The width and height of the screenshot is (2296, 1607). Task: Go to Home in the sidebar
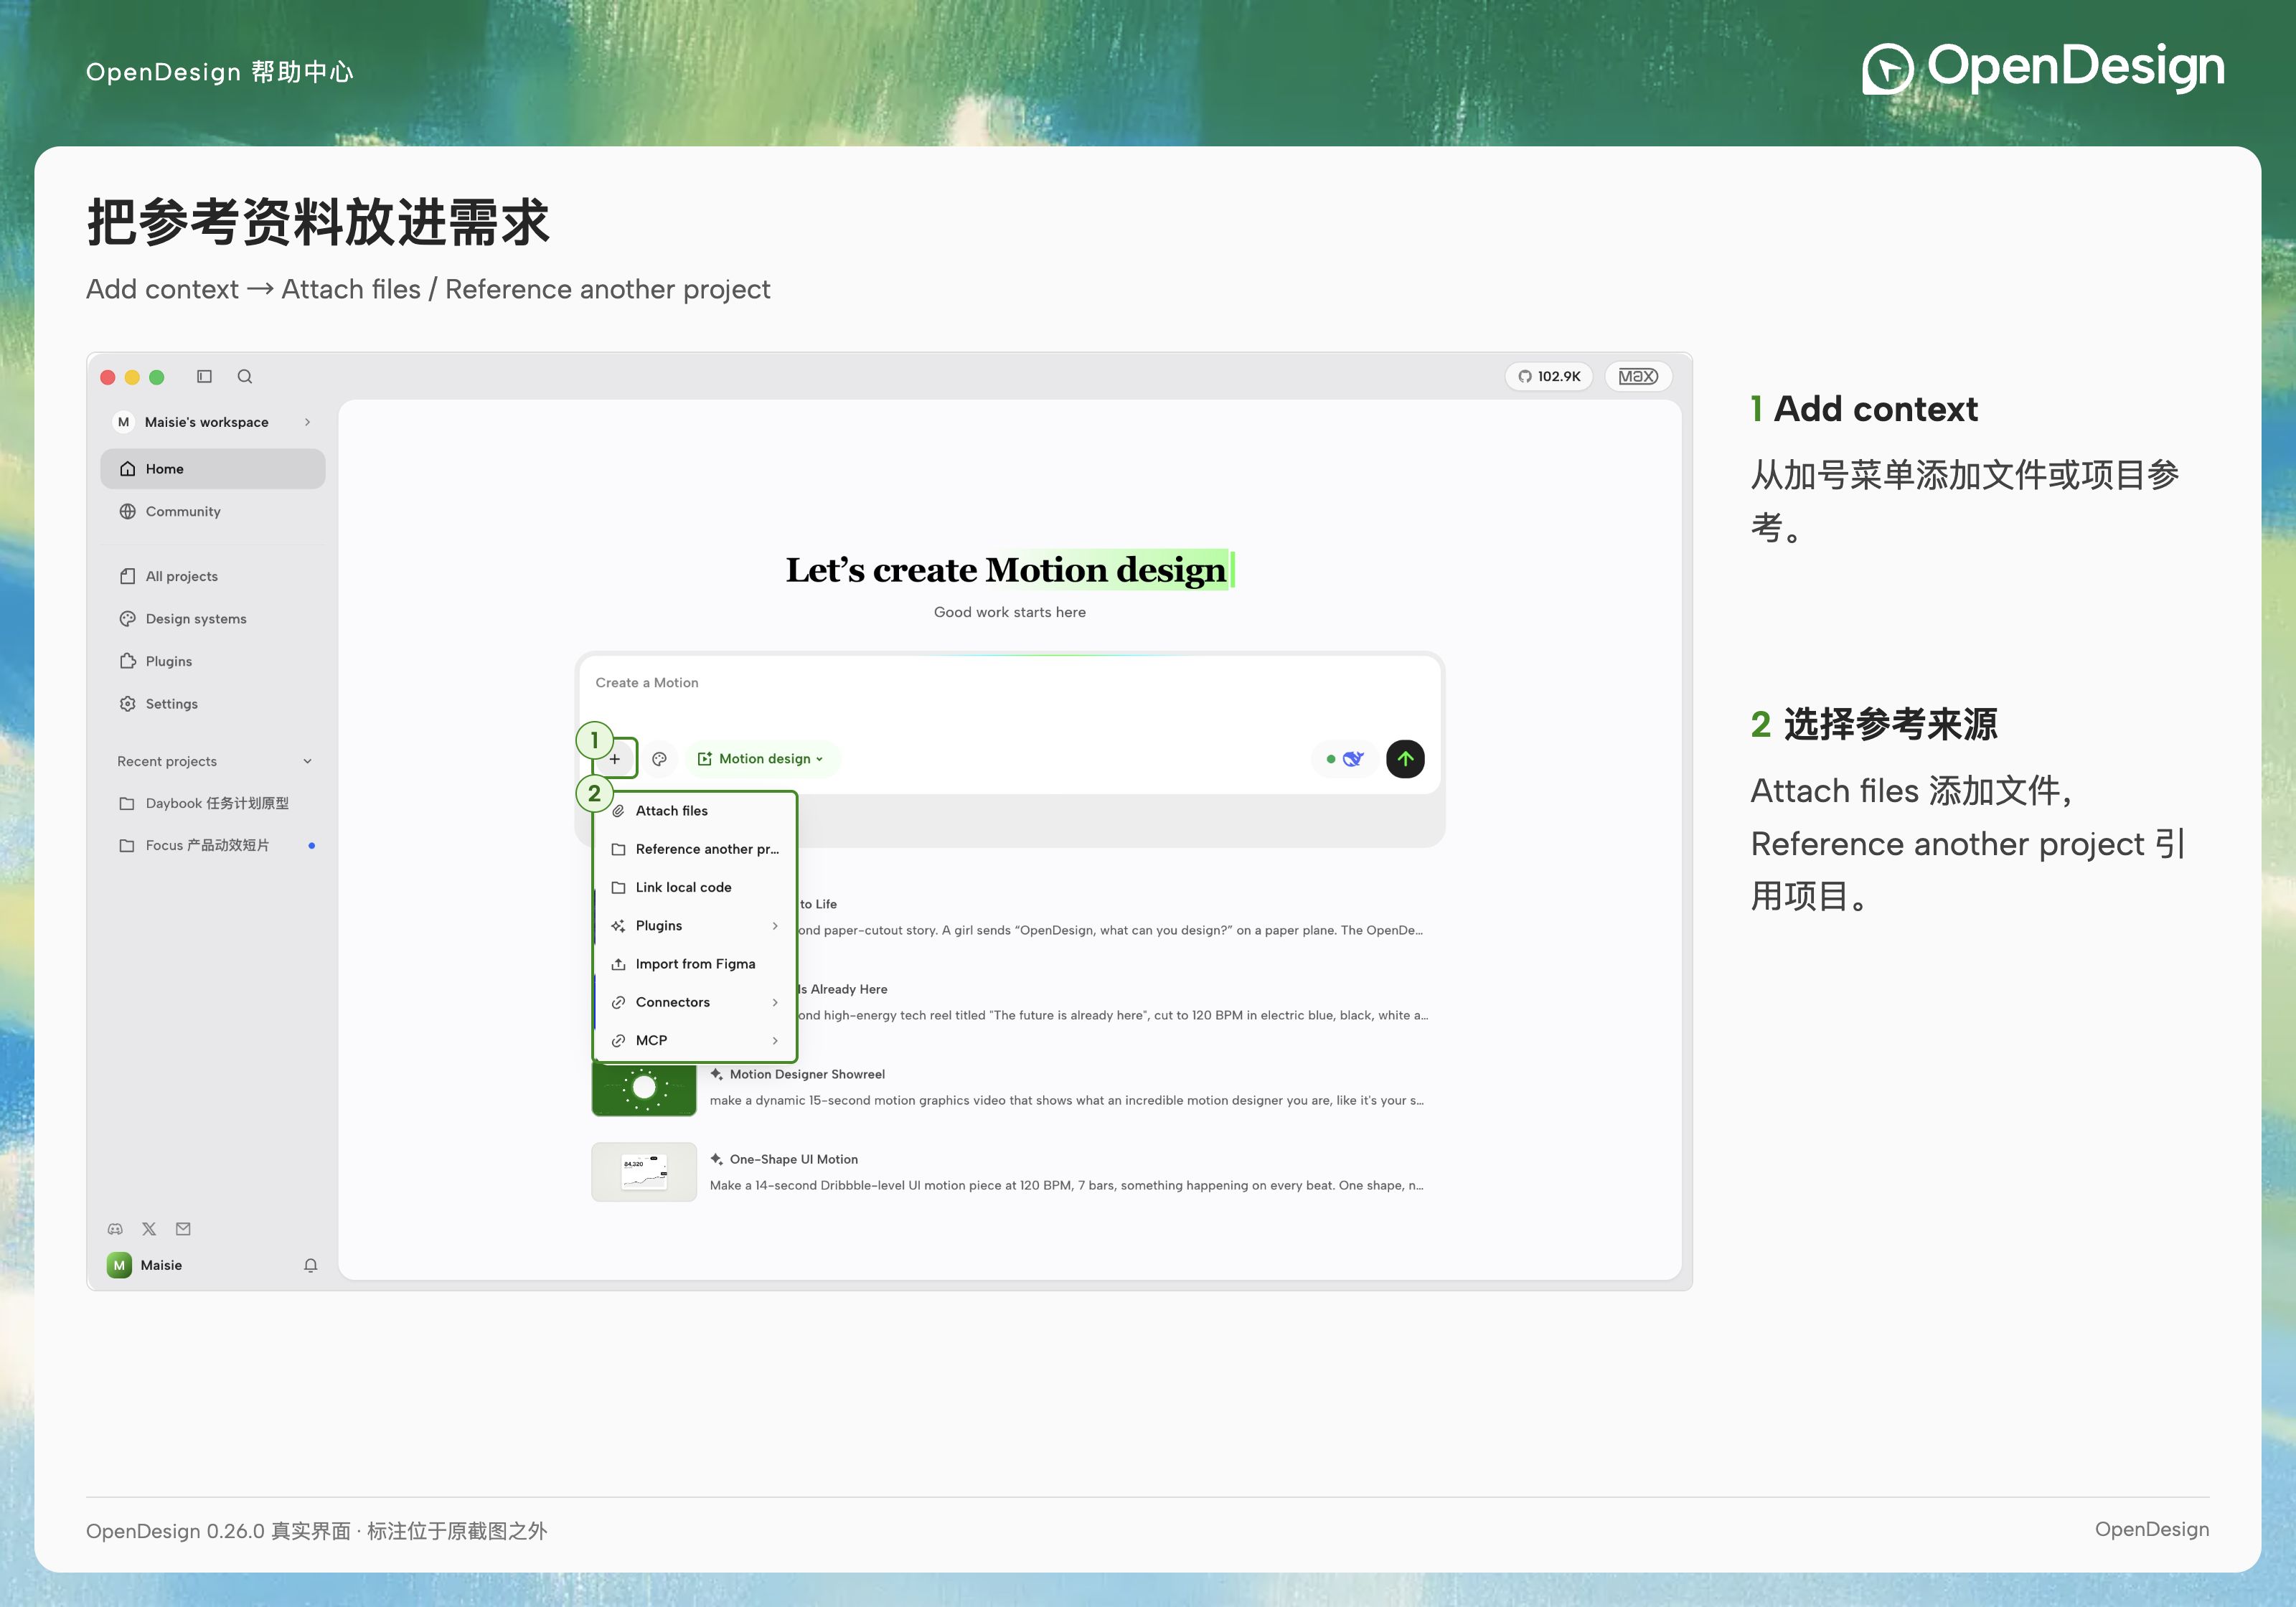(213, 469)
